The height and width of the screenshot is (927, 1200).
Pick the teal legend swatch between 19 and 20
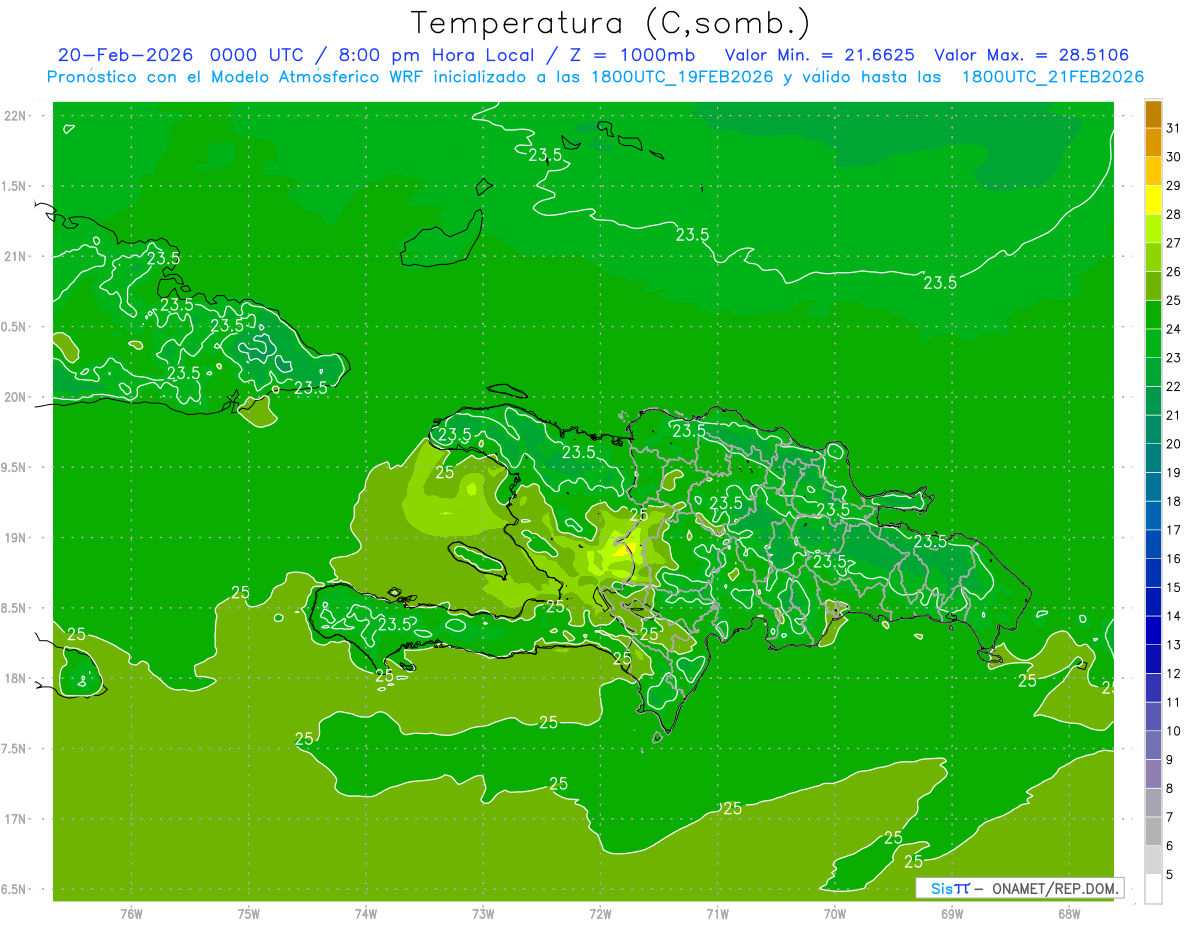[1153, 458]
